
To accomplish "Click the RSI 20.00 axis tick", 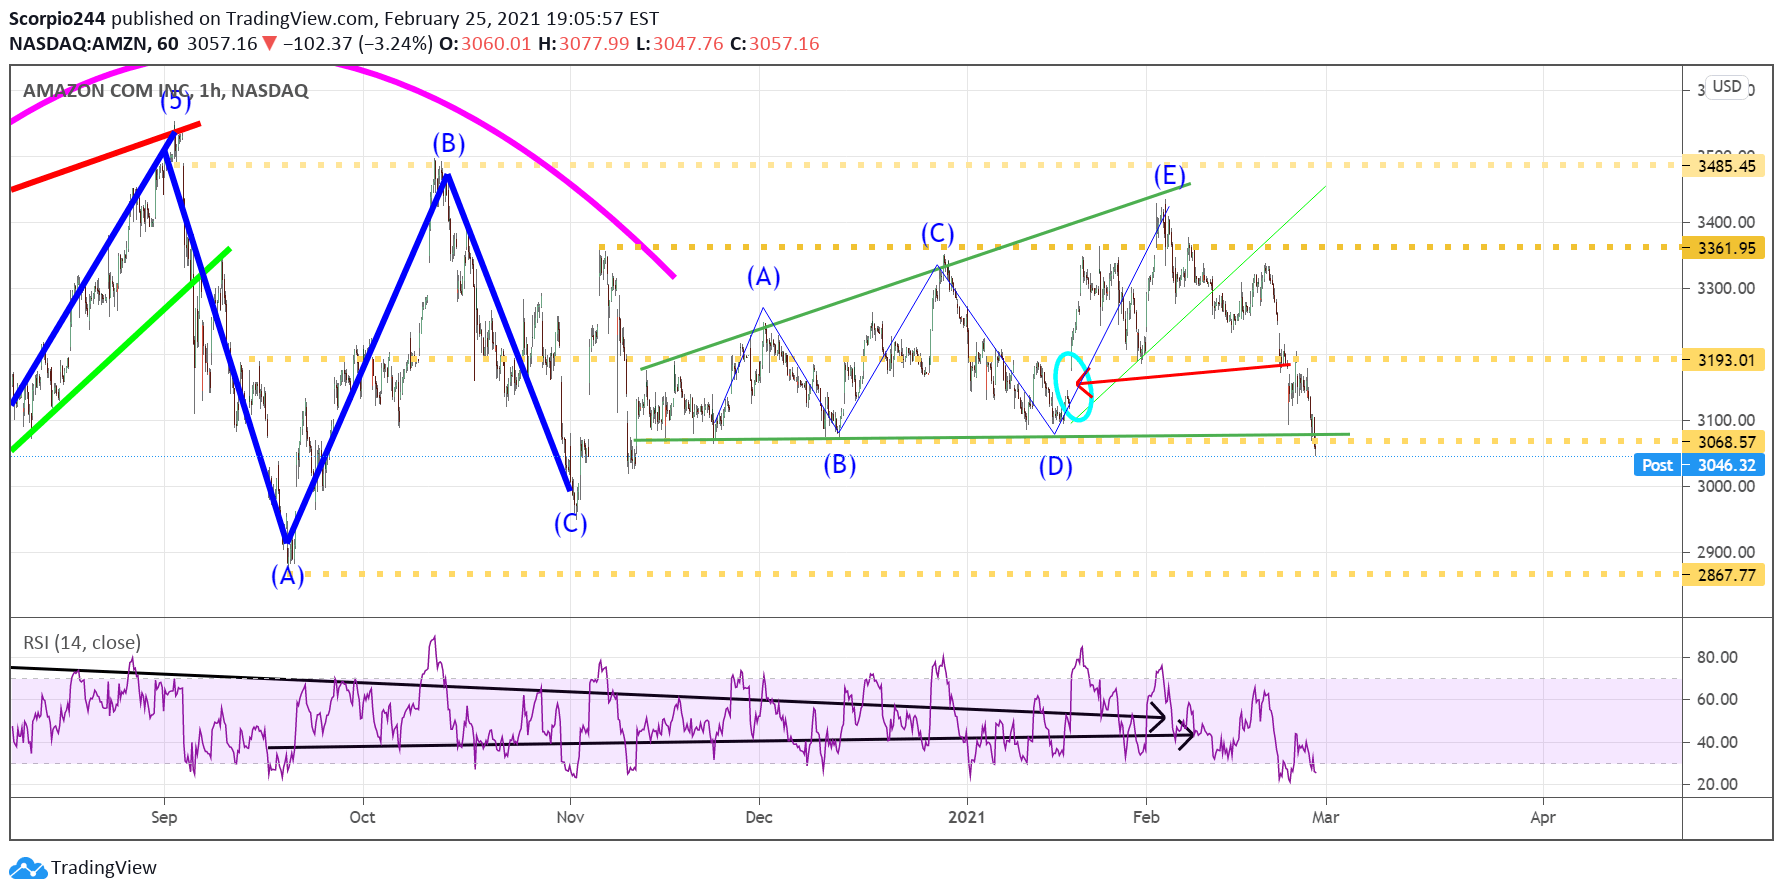I will pos(1717,784).
